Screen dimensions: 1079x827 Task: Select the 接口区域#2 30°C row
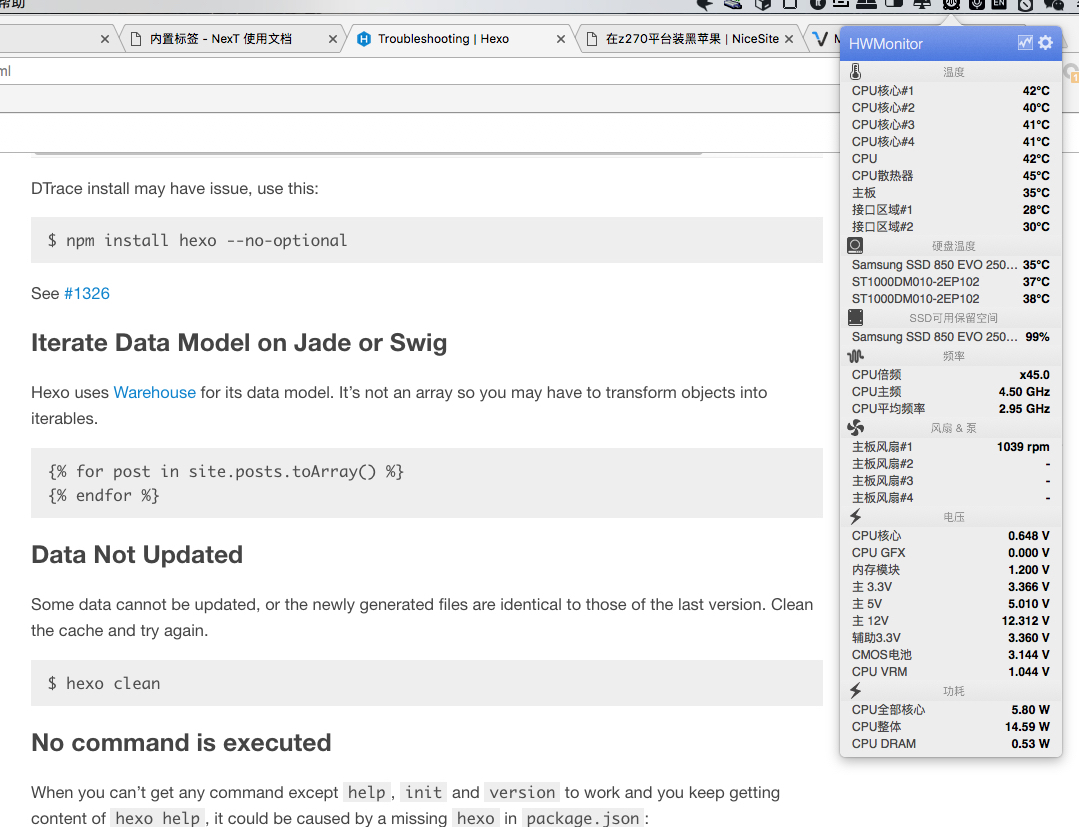tap(950, 226)
